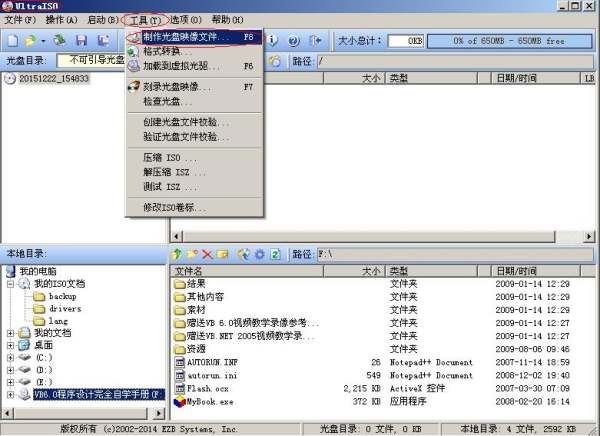Expand the VB6.0程序设计 CD drive node
This screenshot has height=436, width=600.
[x=10, y=394]
